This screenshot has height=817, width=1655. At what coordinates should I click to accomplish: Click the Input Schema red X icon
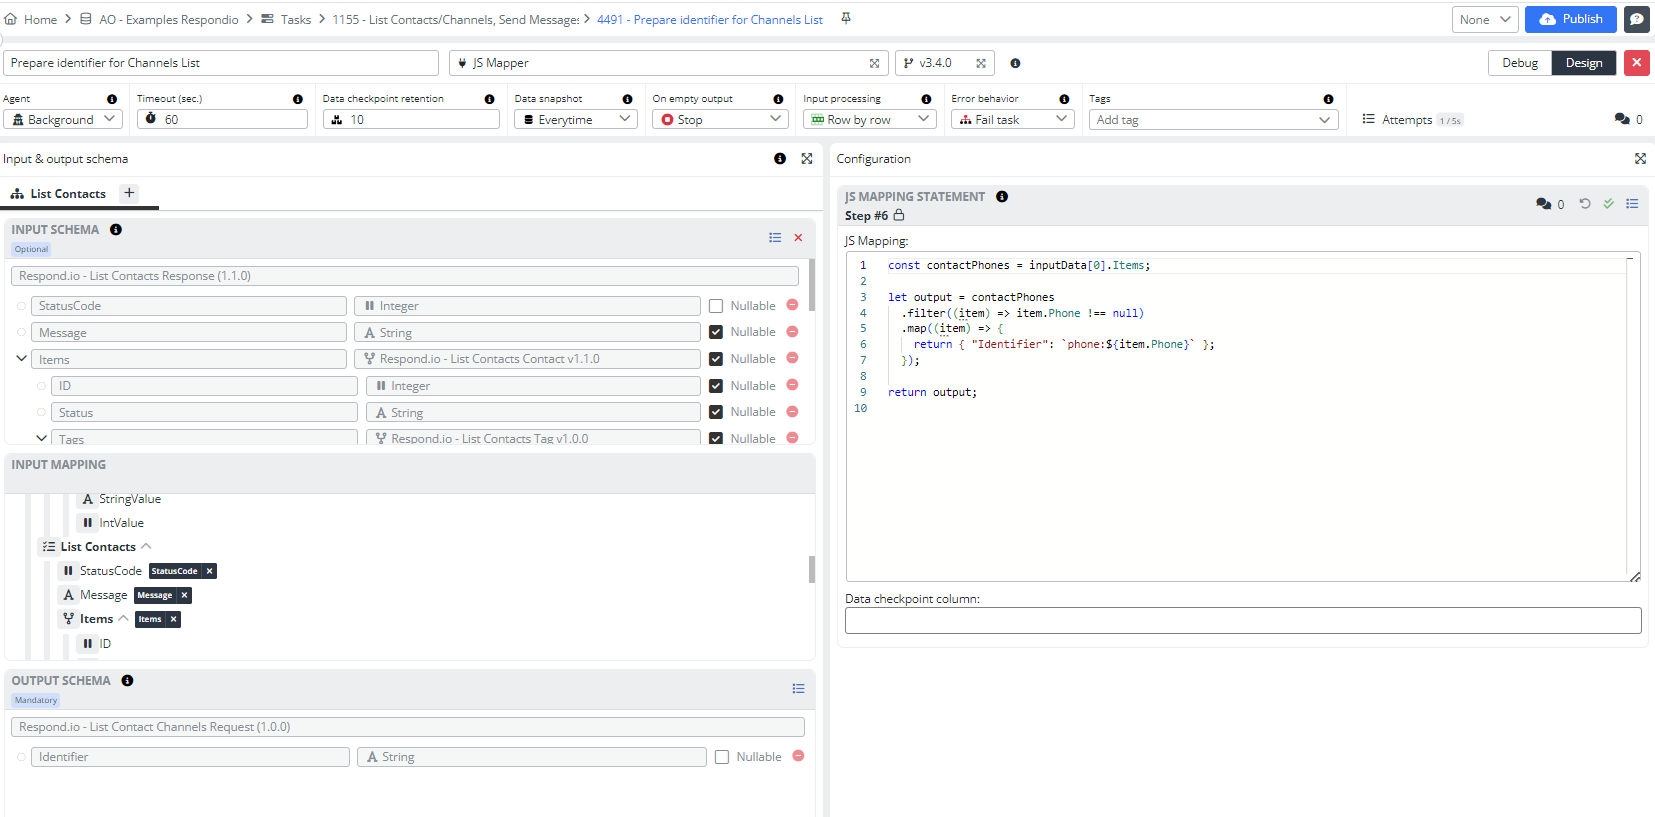pyautogui.click(x=798, y=238)
